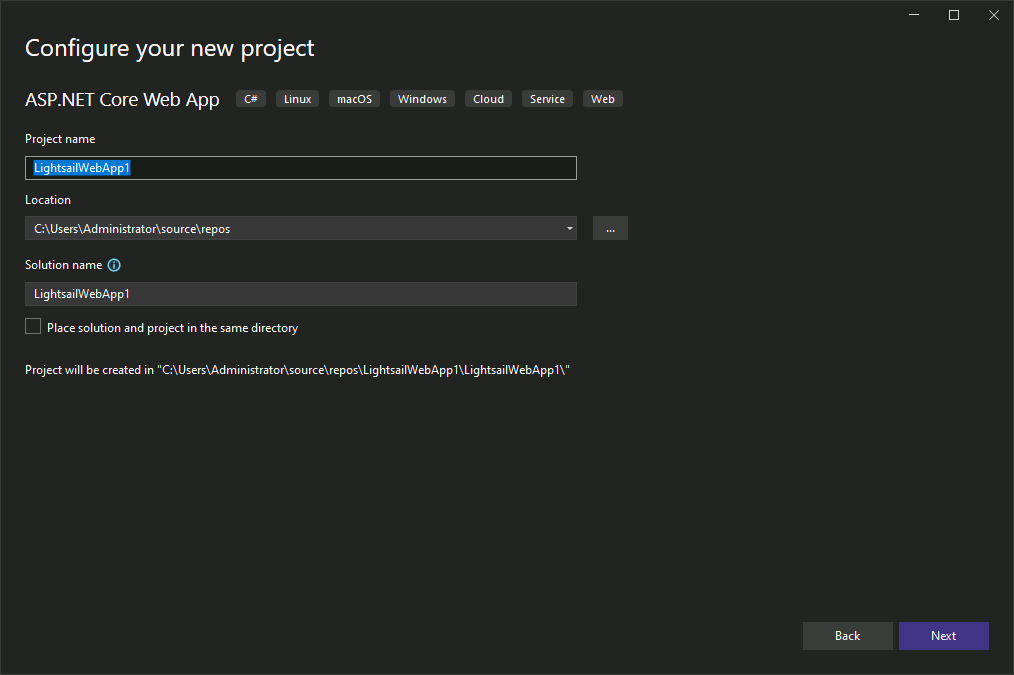Click the Project name input field
Image resolution: width=1014 pixels, height=675 pixels.
(x=301, y=168)
